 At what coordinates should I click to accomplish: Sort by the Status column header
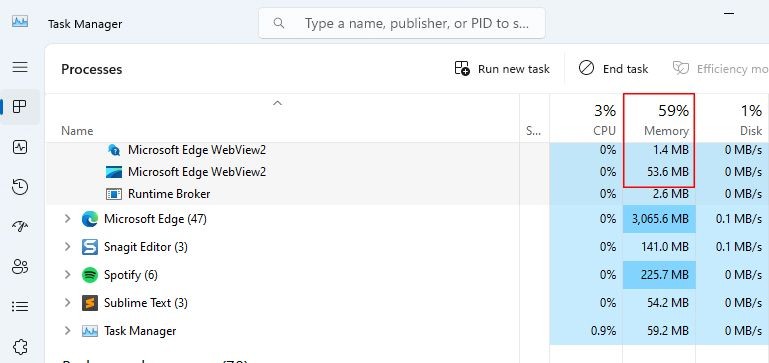(x=534, y=131)
